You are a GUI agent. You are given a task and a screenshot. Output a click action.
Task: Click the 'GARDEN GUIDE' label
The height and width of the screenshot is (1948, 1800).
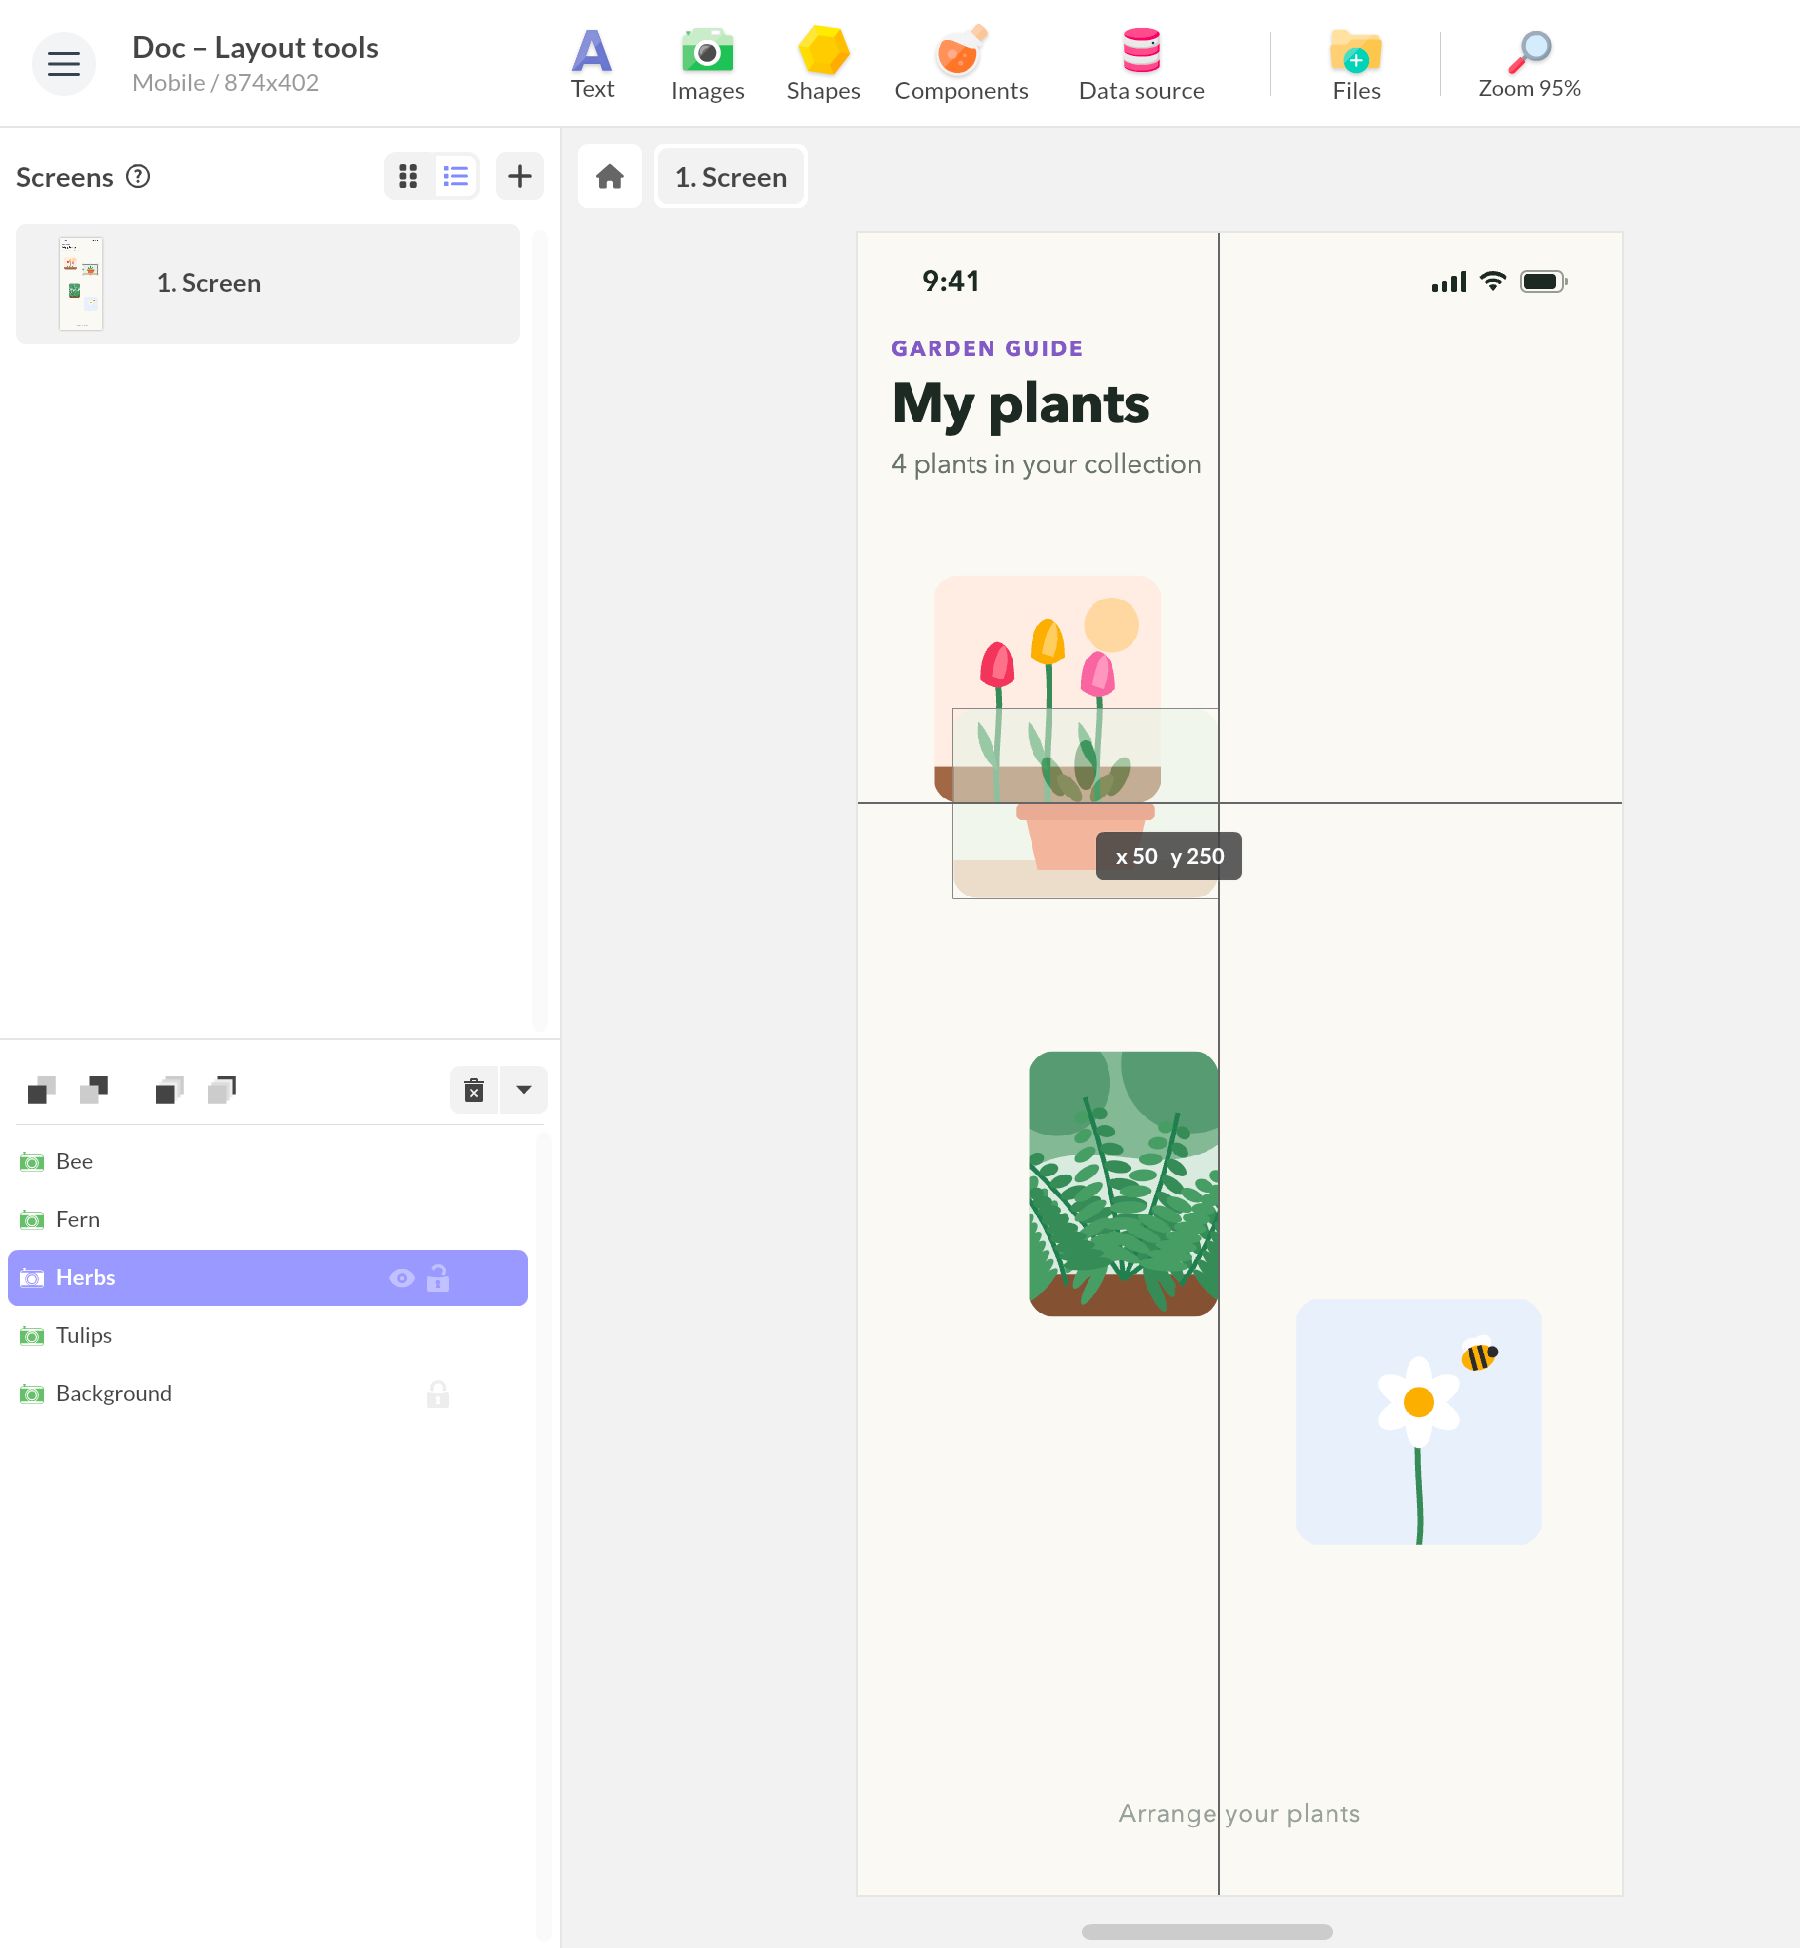(987, 349)
